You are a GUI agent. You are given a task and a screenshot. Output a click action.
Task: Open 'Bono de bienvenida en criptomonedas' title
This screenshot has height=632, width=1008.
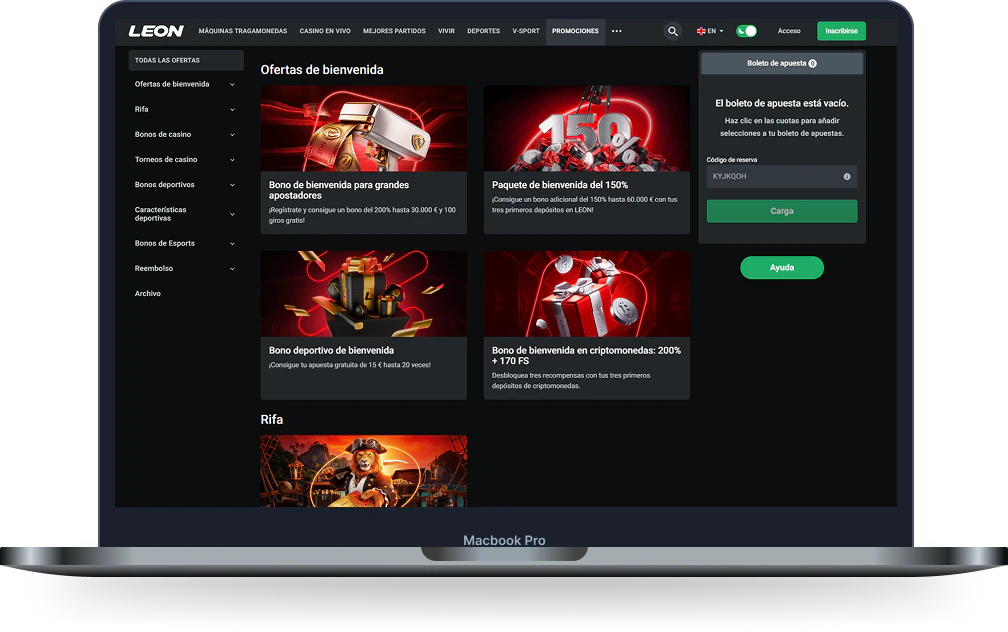586,356
